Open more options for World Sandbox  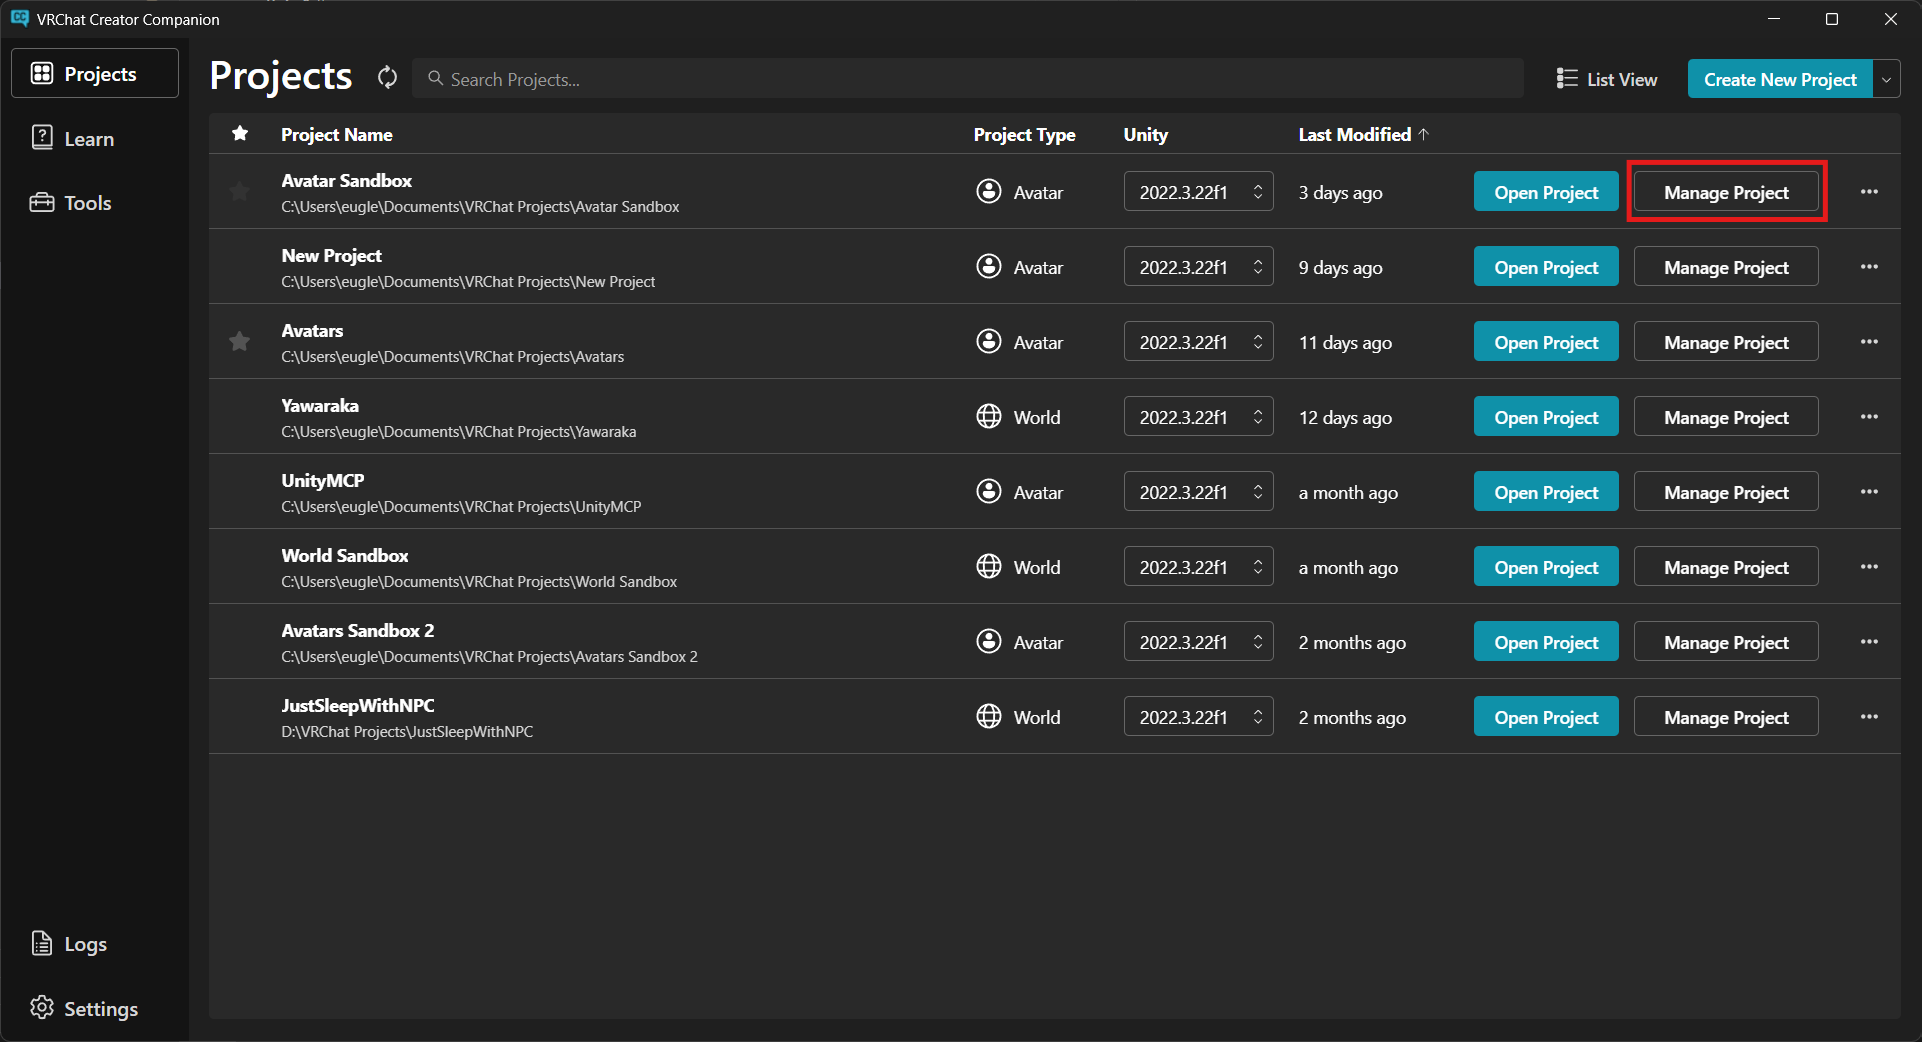1869,566
